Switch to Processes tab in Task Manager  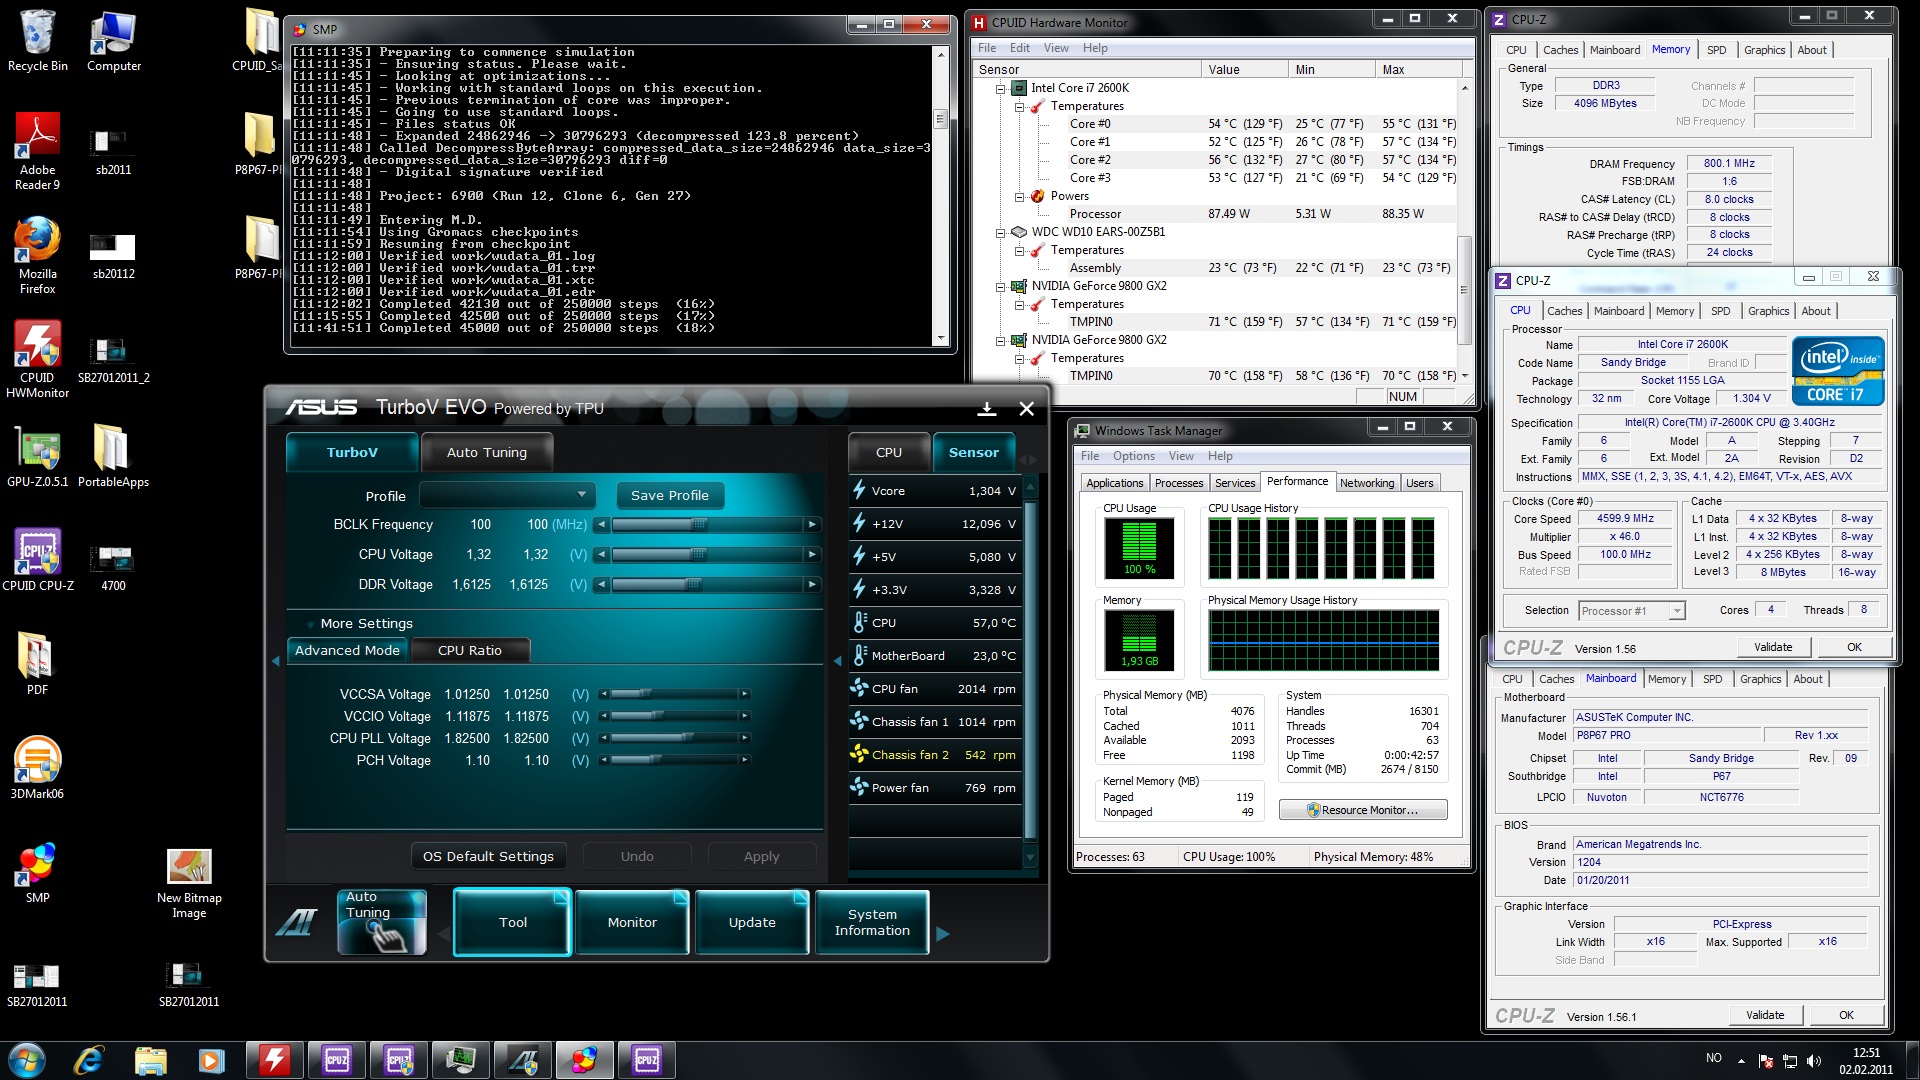(1179, 483)
